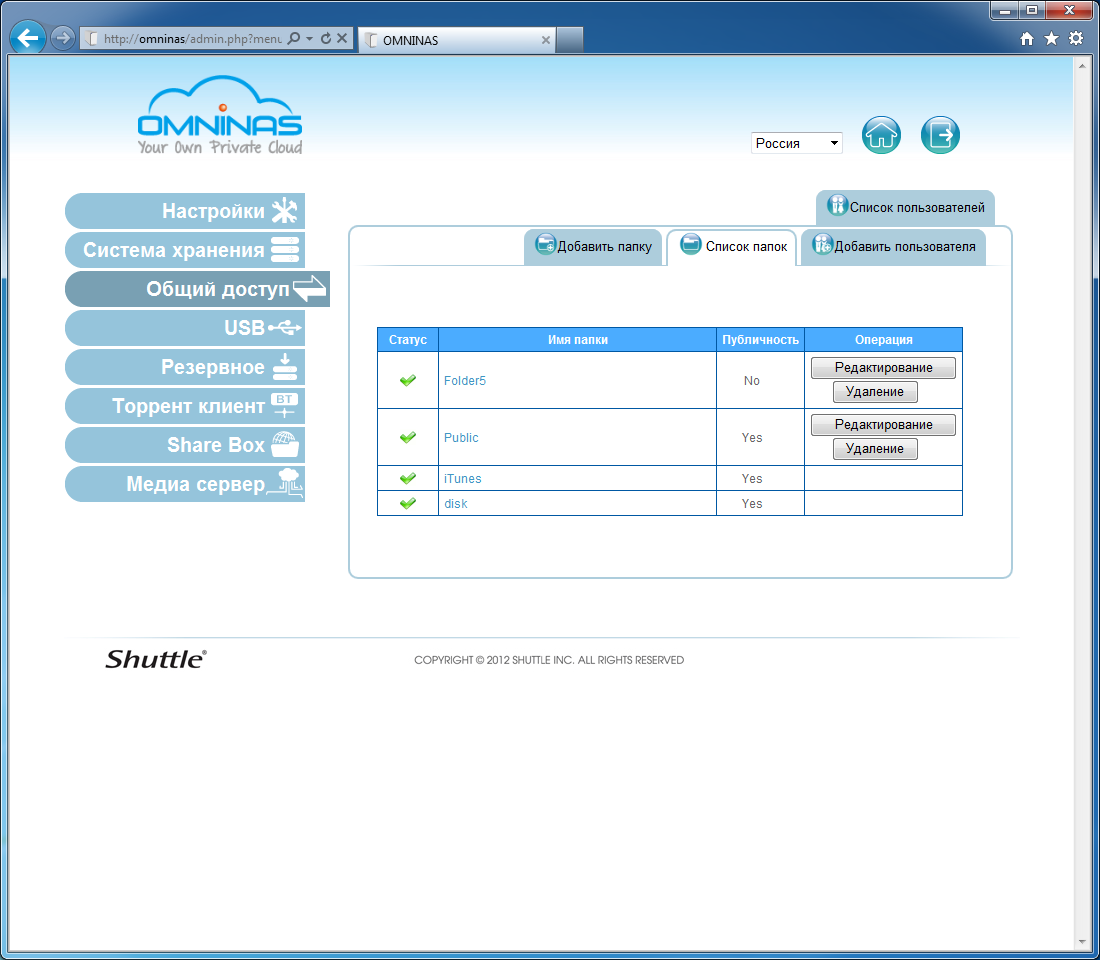The width and height of the screenshot is (1100, 960).
Task: Click the stop X icon in address bar
Action: pos(342,39)
